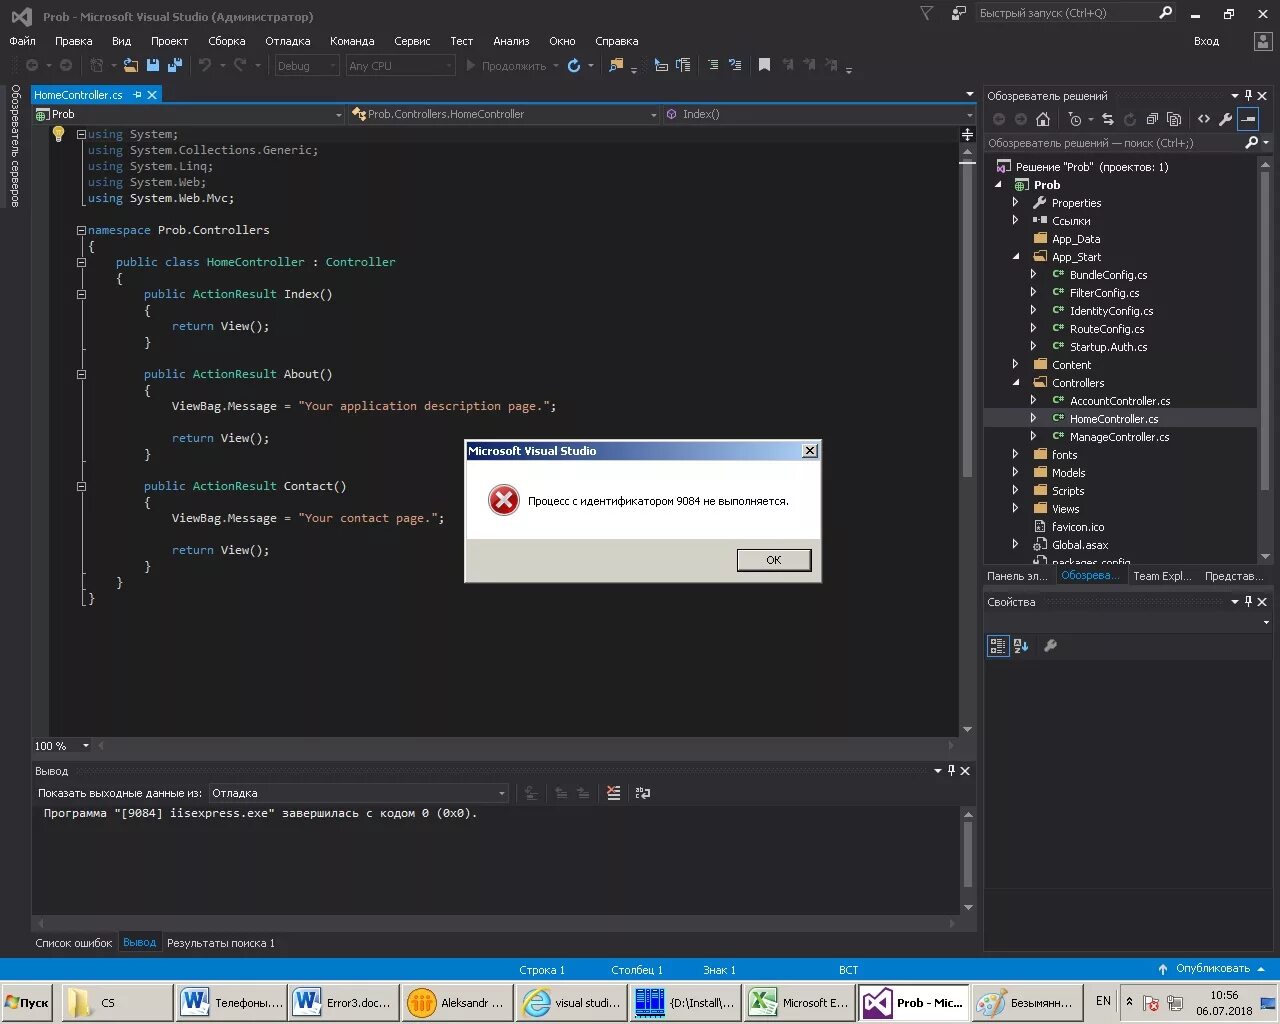Click the pending changes filter clock icon

[x=1075, y=119]
